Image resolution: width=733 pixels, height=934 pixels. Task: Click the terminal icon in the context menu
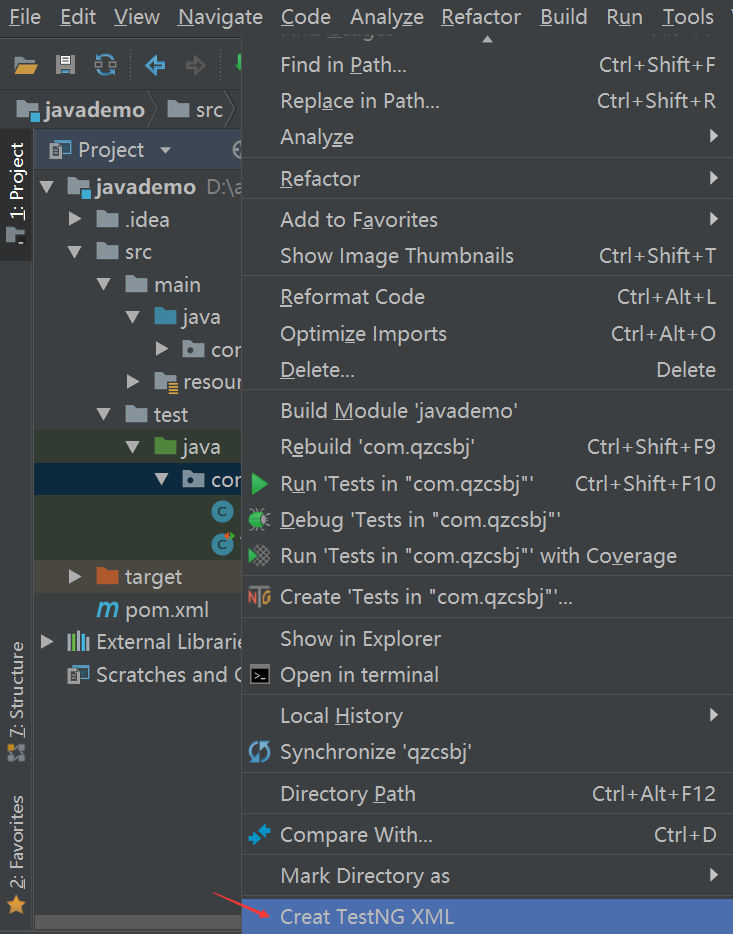[x=260, y=675]
